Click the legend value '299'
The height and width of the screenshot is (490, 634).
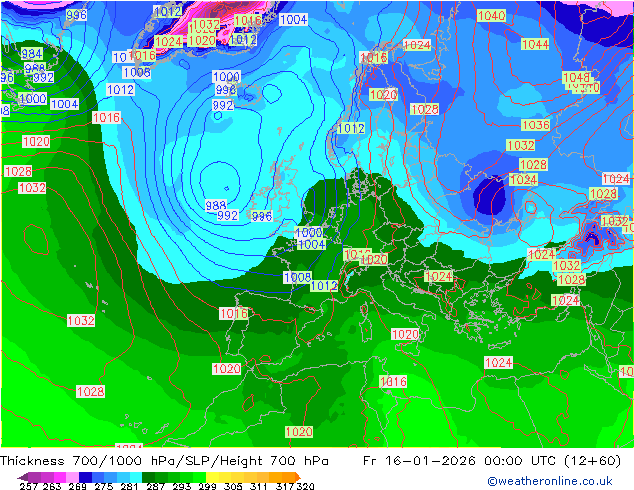[207, 486]
